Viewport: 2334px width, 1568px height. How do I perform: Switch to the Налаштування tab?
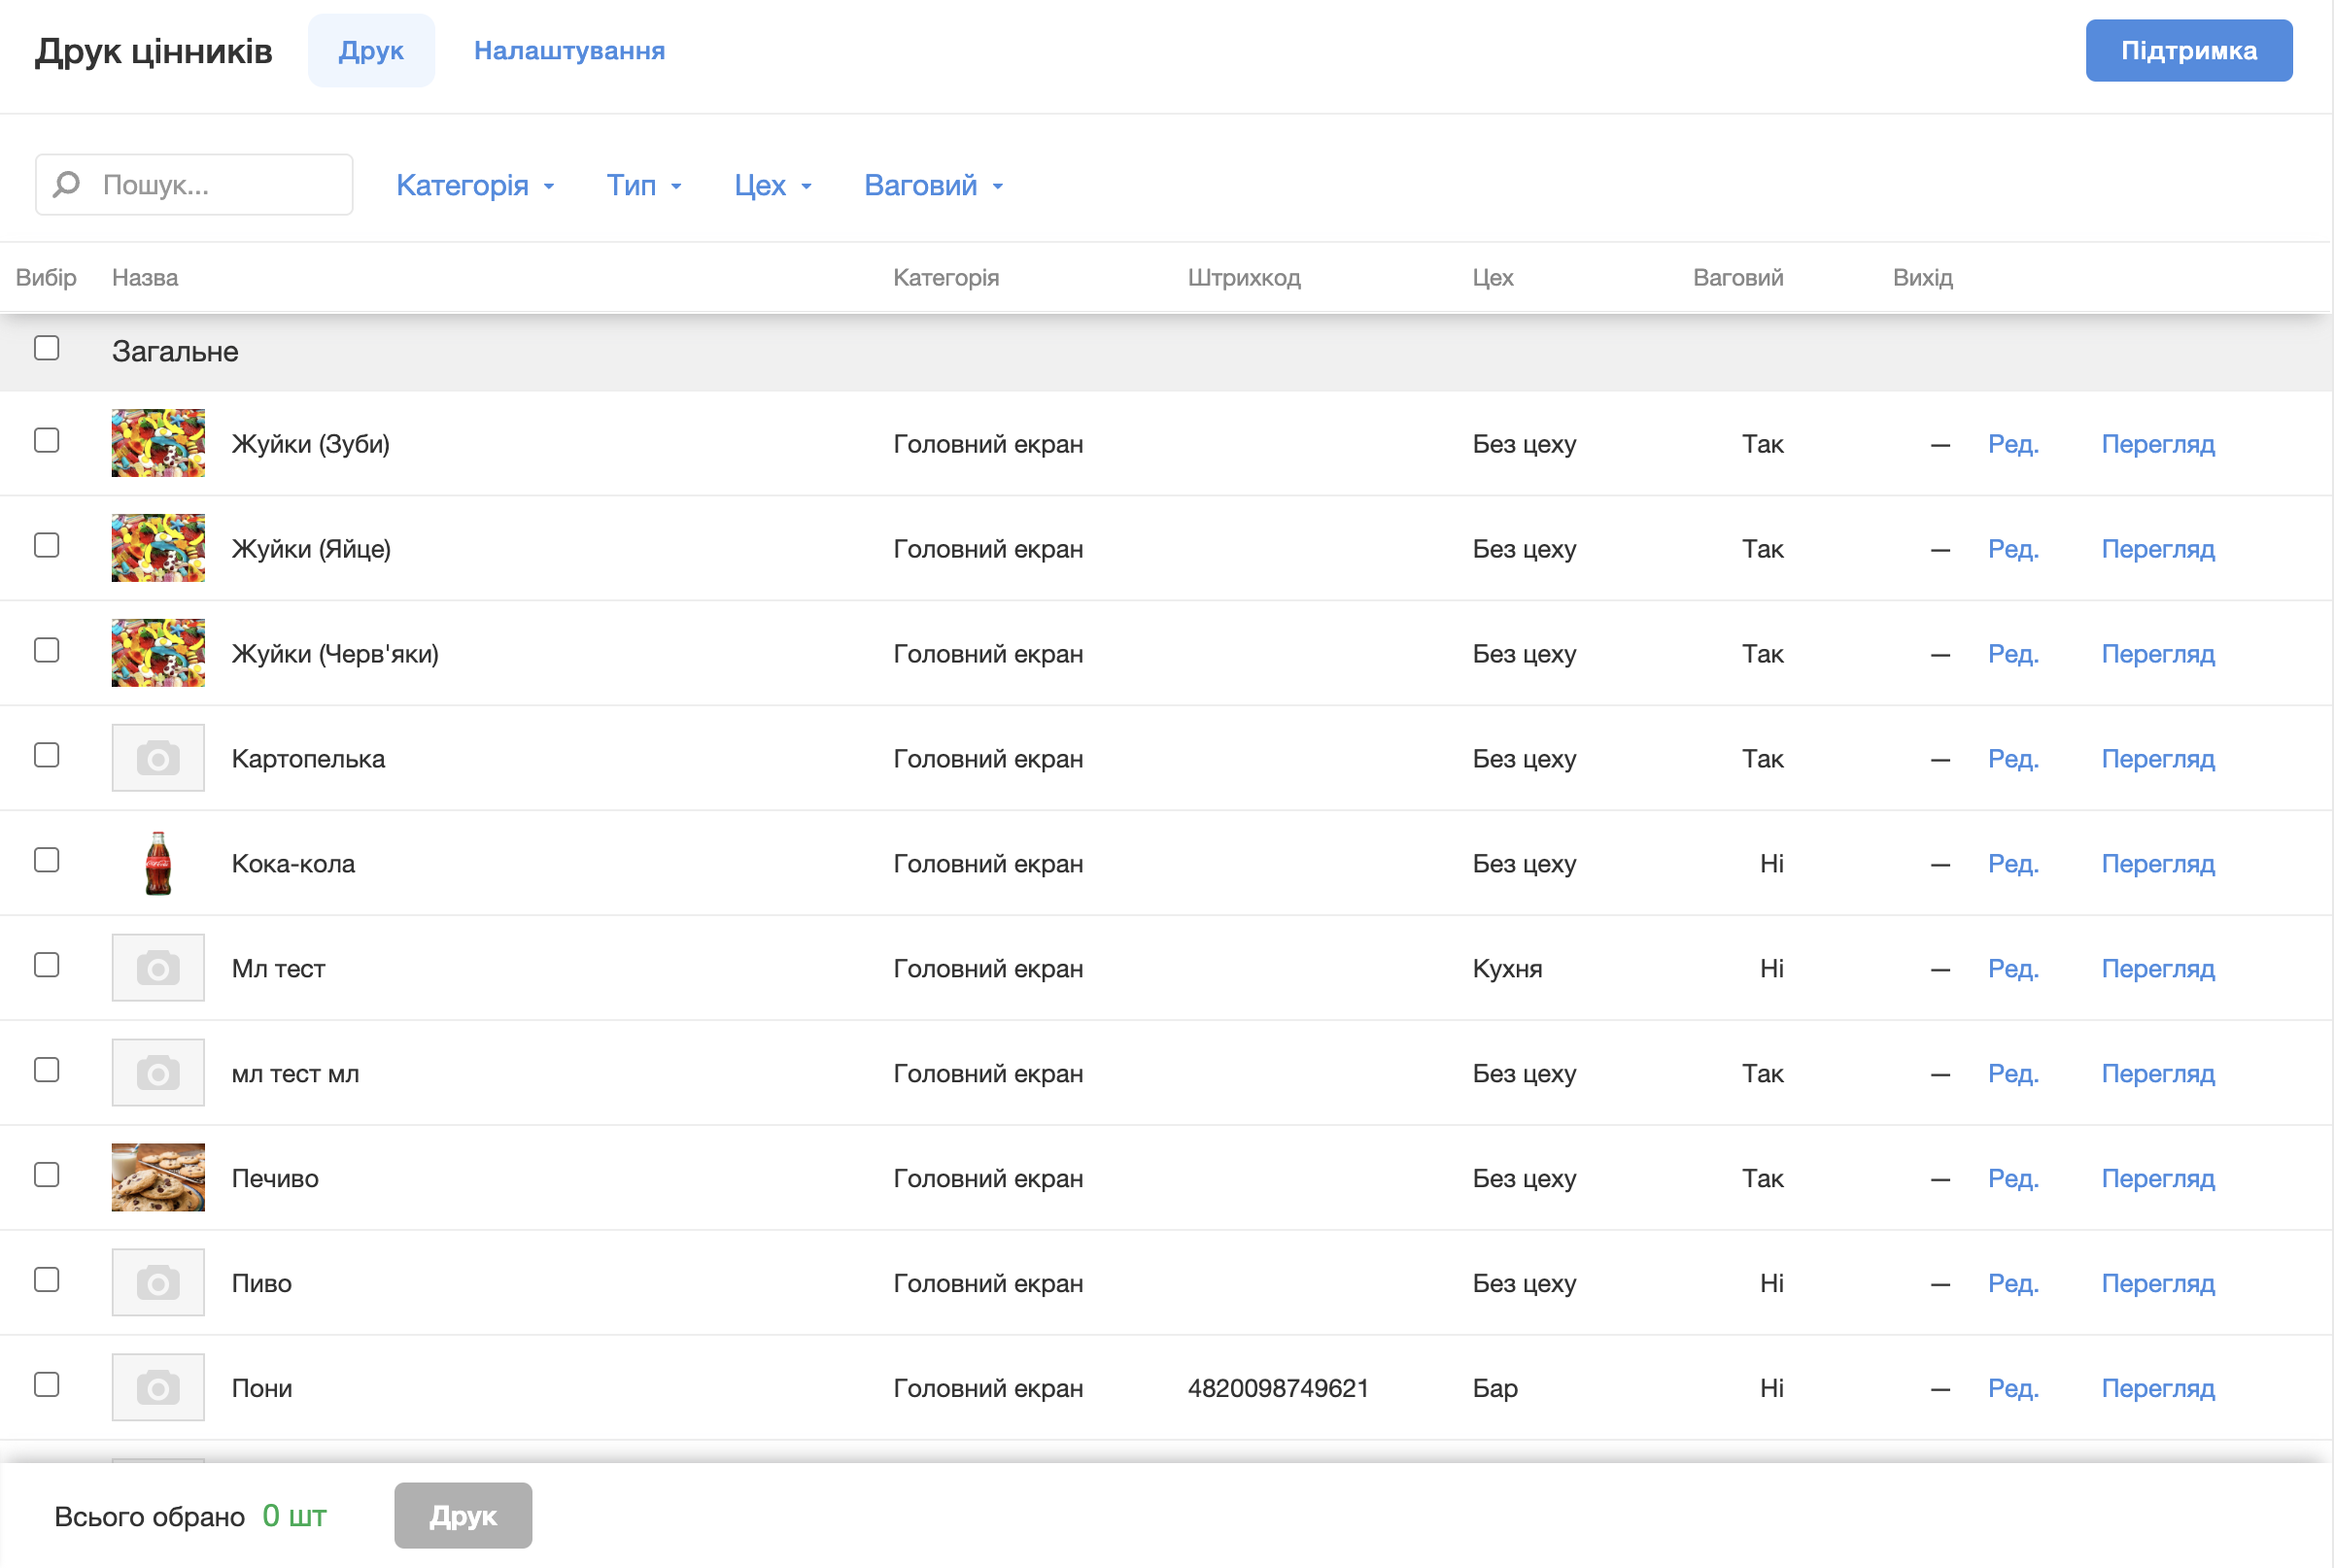click(569, 50)
